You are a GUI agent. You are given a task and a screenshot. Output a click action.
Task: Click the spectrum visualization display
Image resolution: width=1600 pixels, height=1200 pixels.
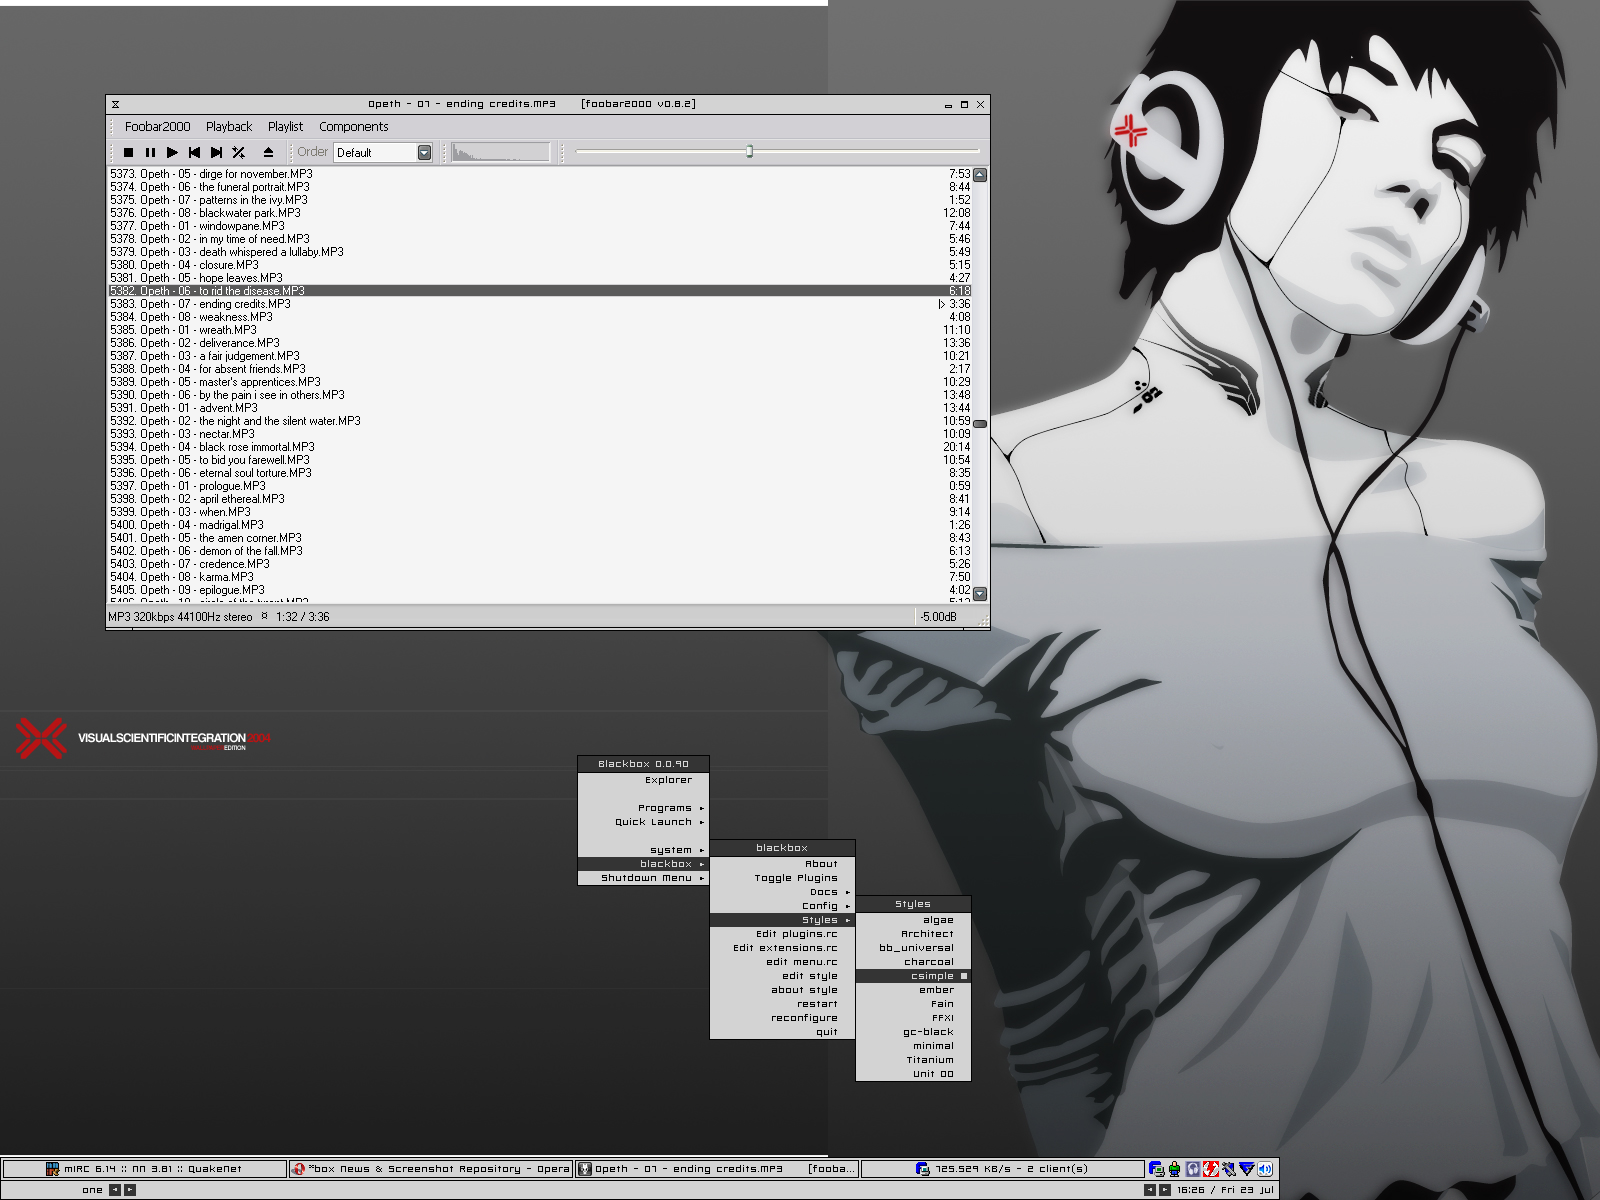tap(500, 152)
